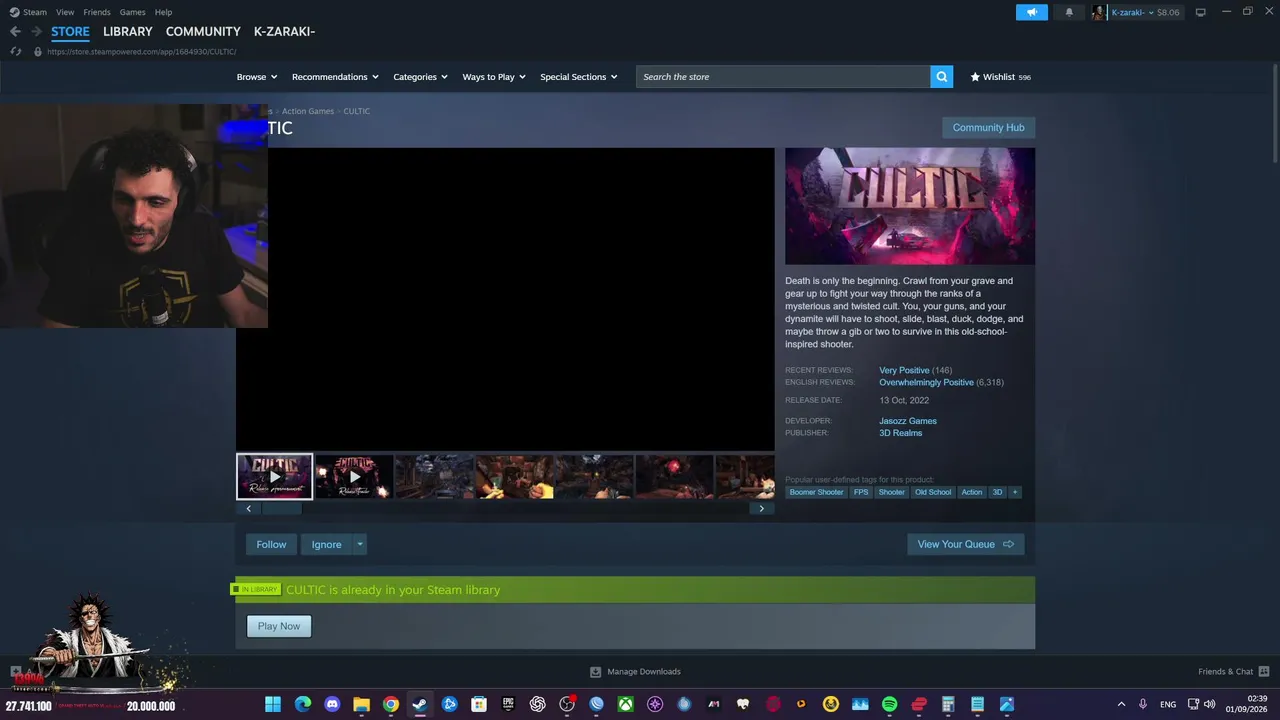Open the Wishlist link
Viewport: 1280px width, 720px height.
pos(1000,77)
